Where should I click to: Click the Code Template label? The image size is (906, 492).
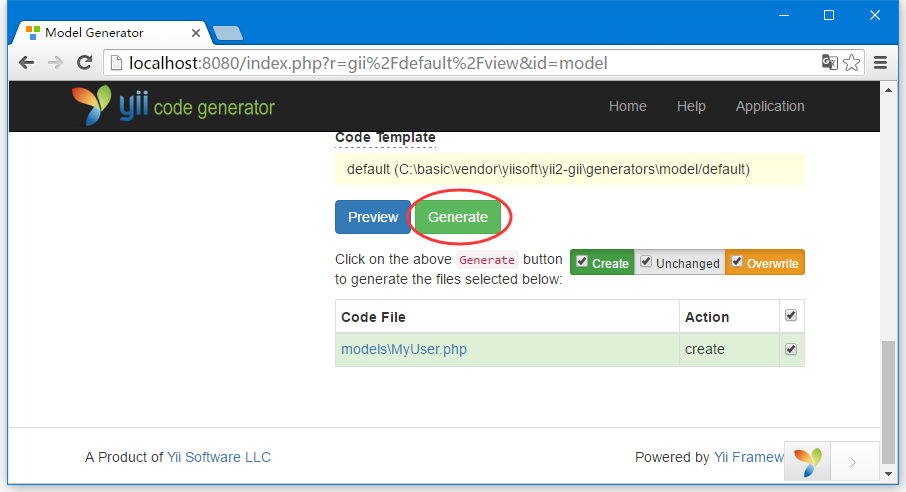tap(385, 138)
